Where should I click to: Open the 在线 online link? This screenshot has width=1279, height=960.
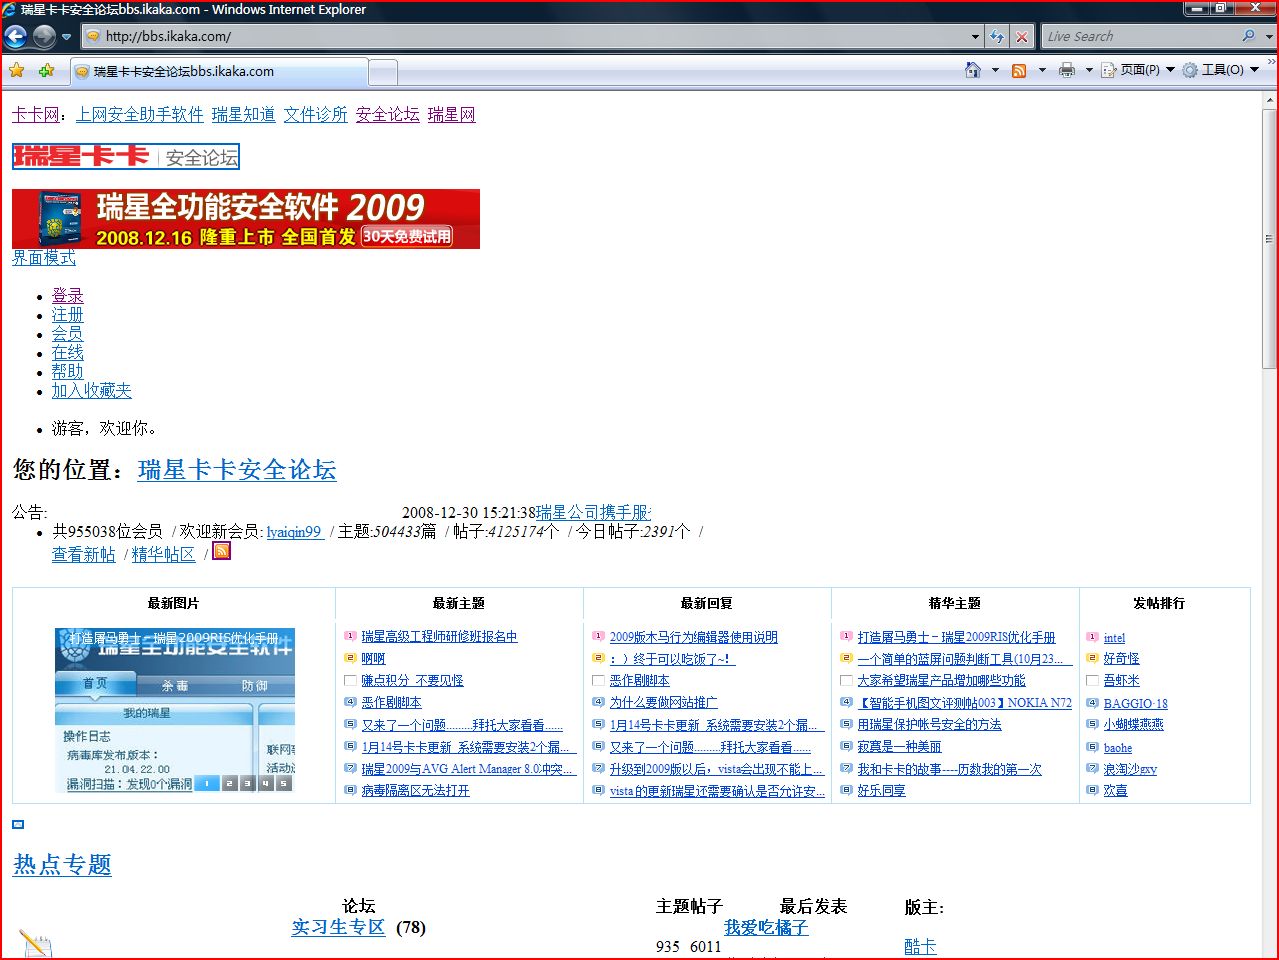68,353
